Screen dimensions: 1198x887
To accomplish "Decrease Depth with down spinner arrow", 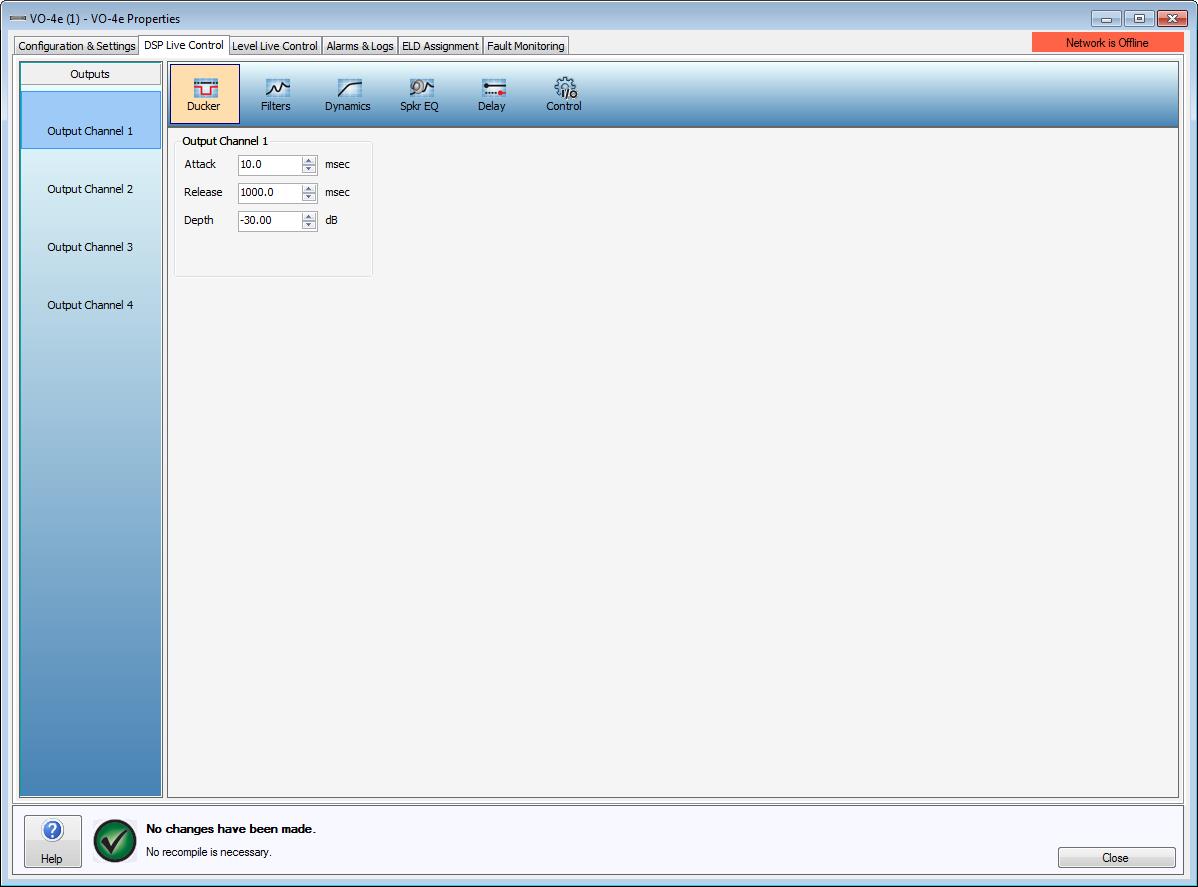I will pos(309,225).
